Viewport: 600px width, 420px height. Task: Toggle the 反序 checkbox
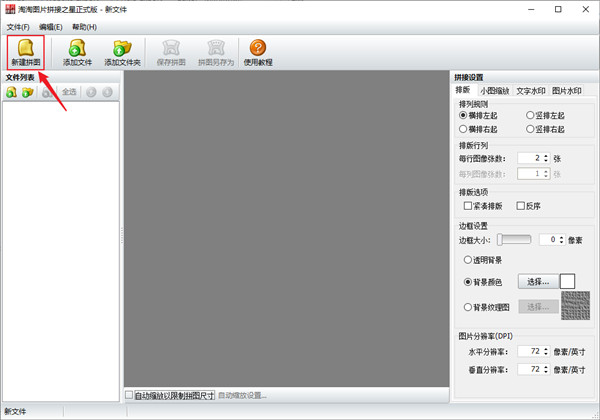click(x=521, y=206)
